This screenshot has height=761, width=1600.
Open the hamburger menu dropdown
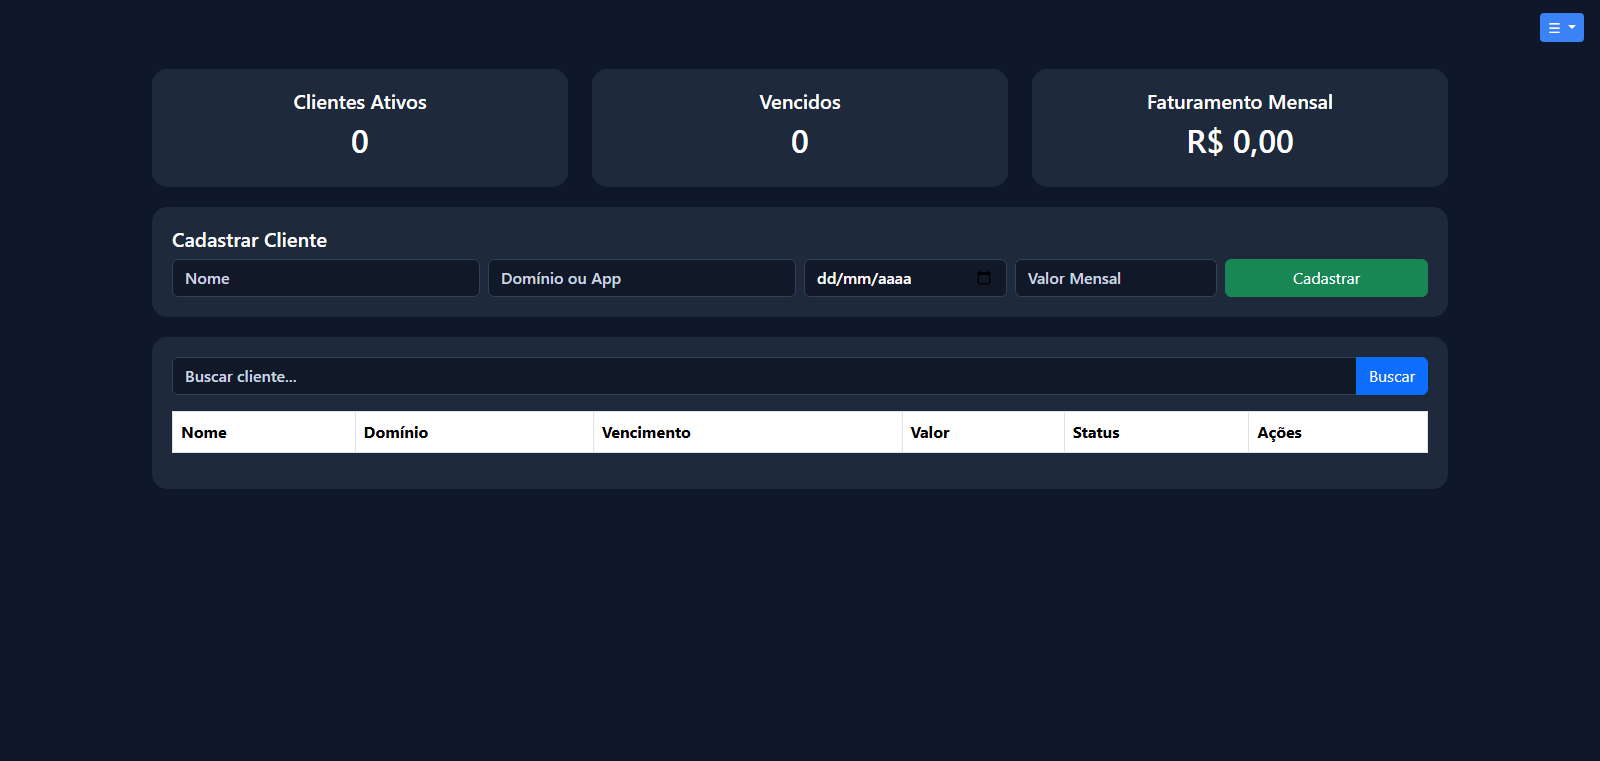pyautogui.click(x=1560, y=28)
